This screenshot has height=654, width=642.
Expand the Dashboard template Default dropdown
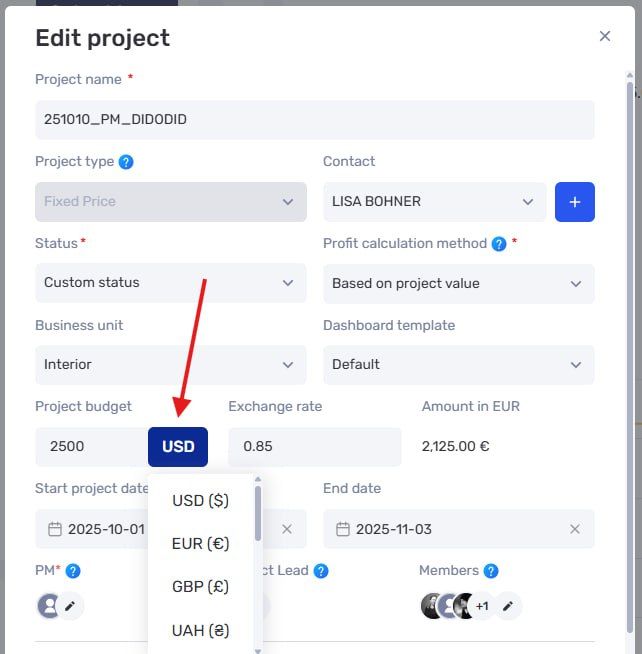(459, 365)
